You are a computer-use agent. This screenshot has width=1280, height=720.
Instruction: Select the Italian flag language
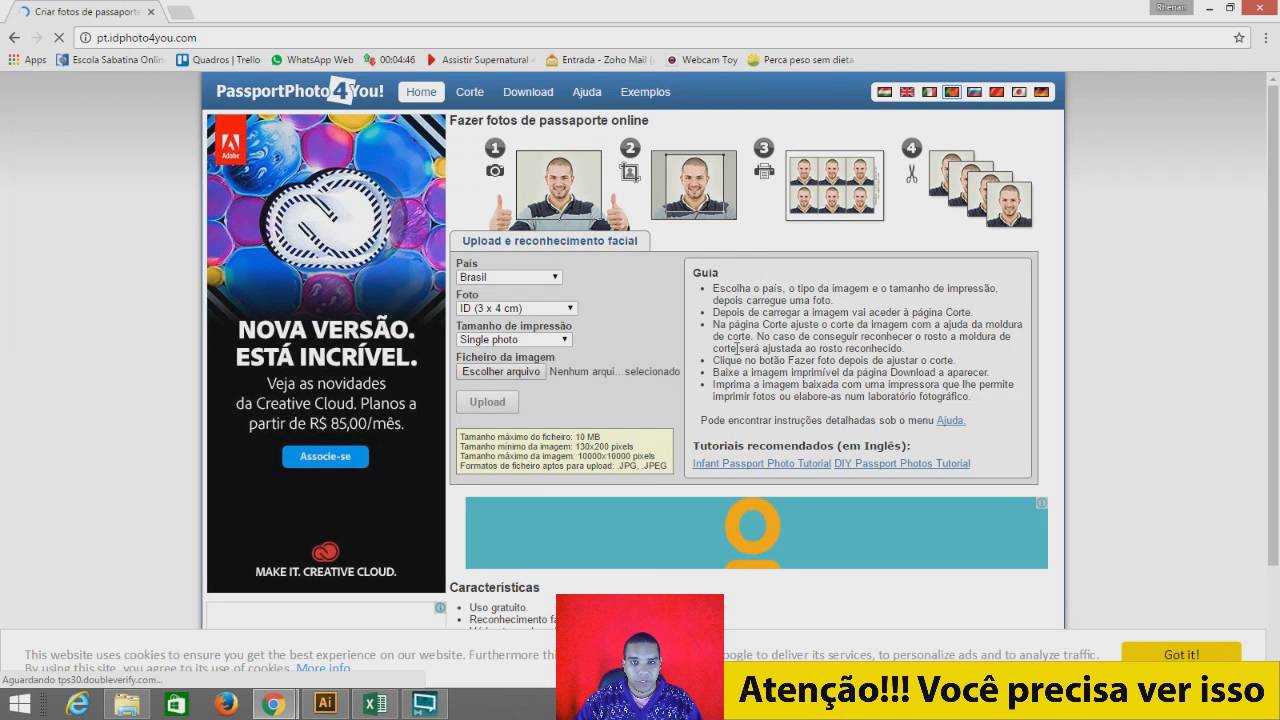click(x=929, y=92)
